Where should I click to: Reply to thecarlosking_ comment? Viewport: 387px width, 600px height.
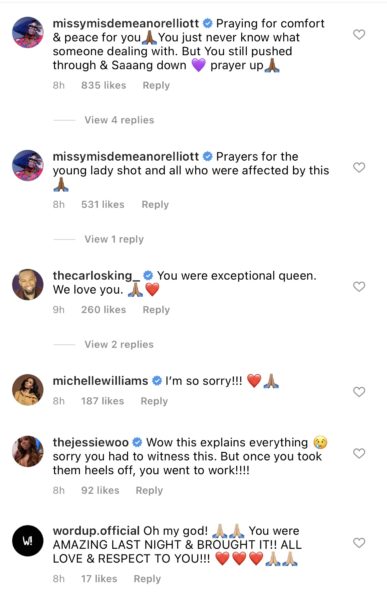point(156,310)
